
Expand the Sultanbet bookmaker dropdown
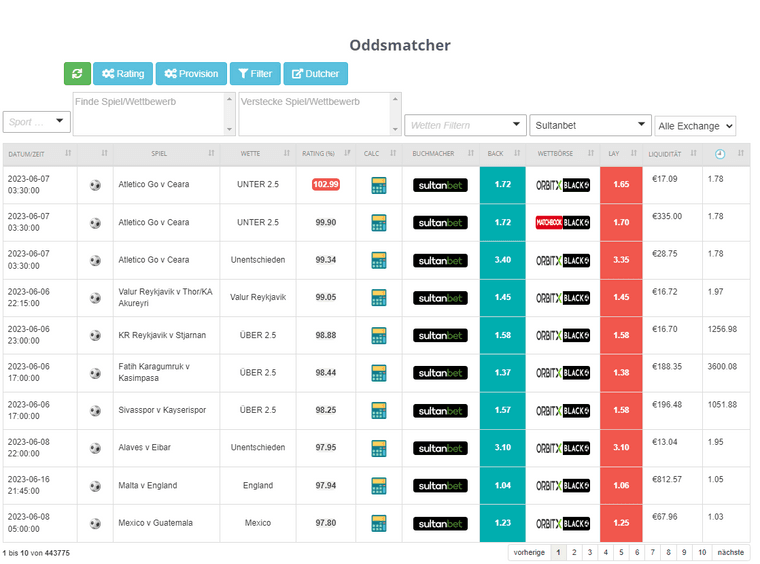[590, 125]
